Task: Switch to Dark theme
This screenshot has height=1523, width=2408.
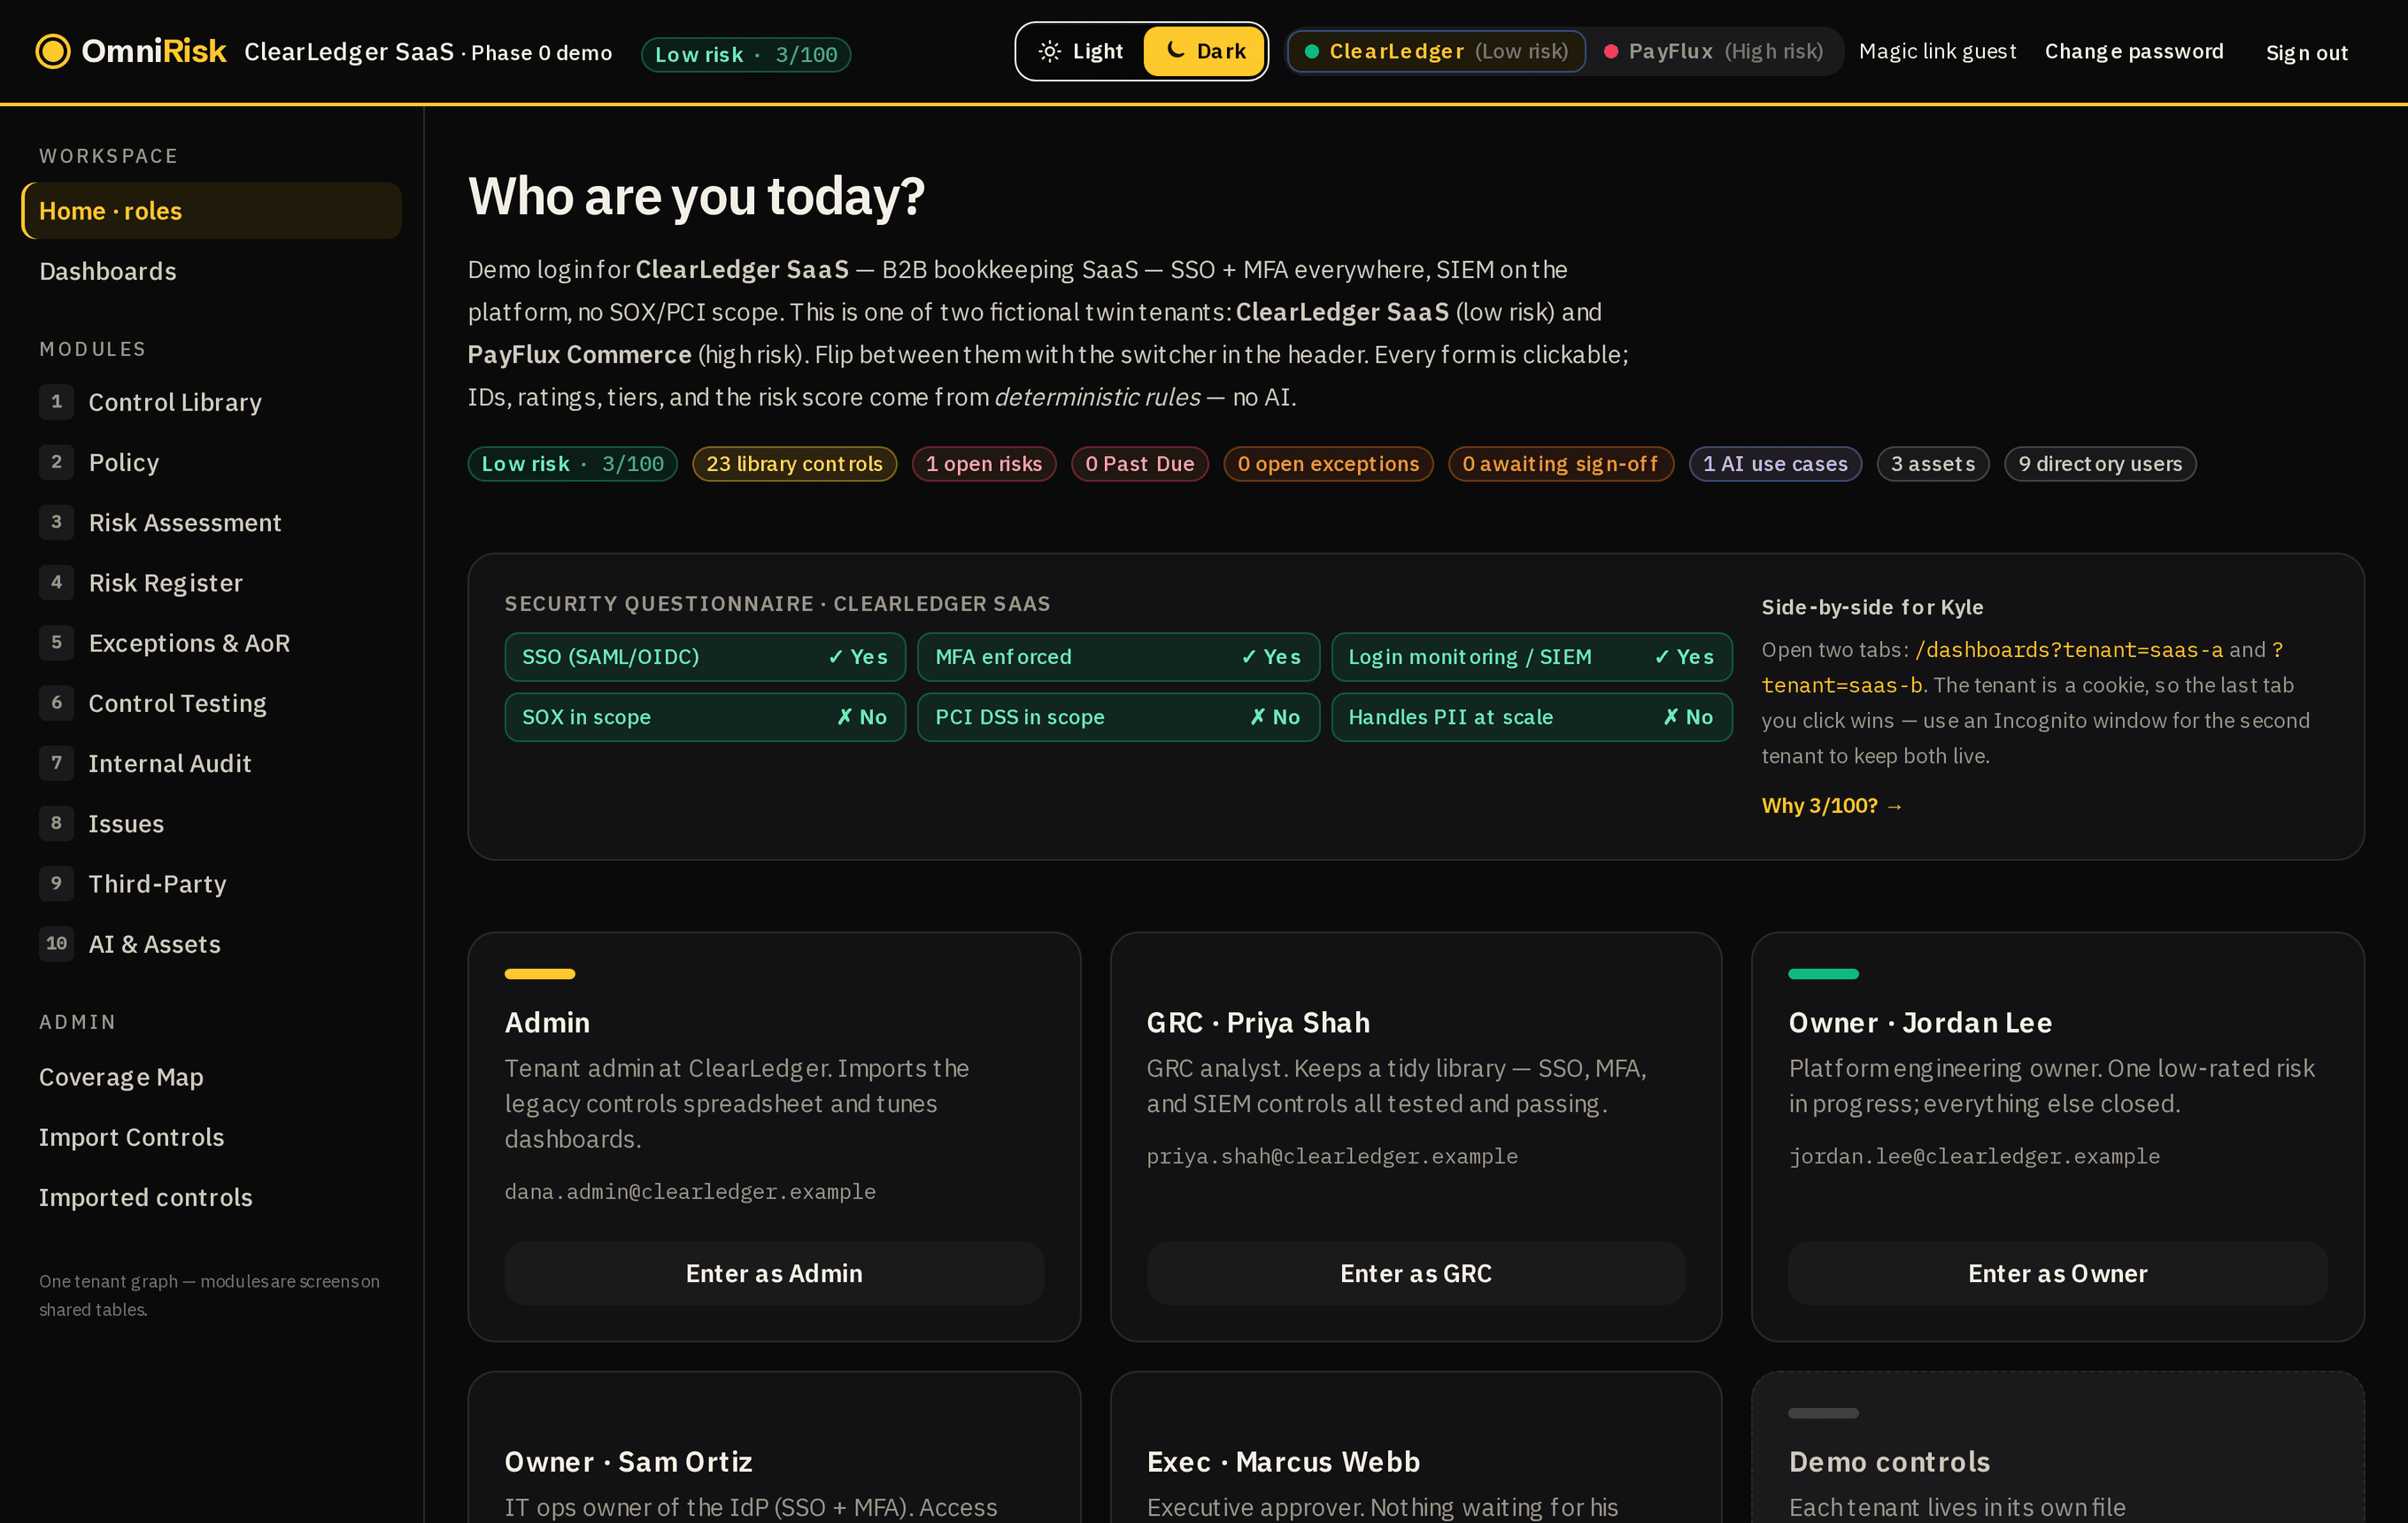Action: click(x=1204, y=51)
